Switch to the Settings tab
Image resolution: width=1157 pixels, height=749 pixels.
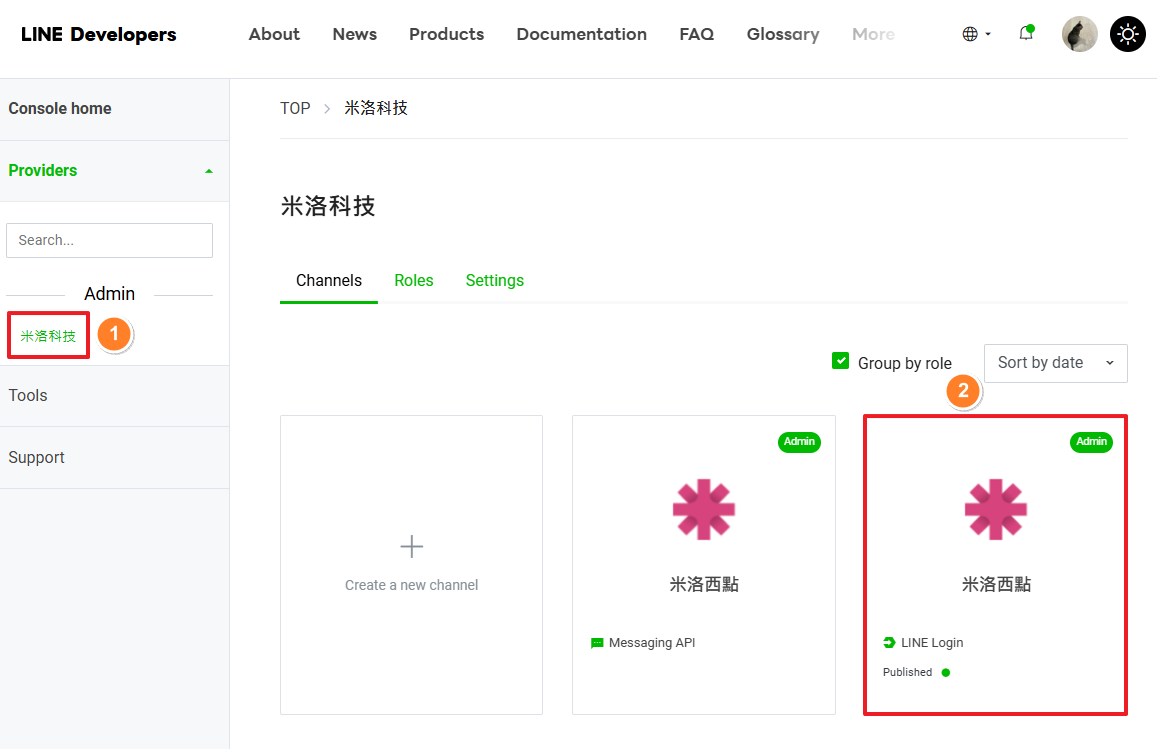click(x=494, y=281)
